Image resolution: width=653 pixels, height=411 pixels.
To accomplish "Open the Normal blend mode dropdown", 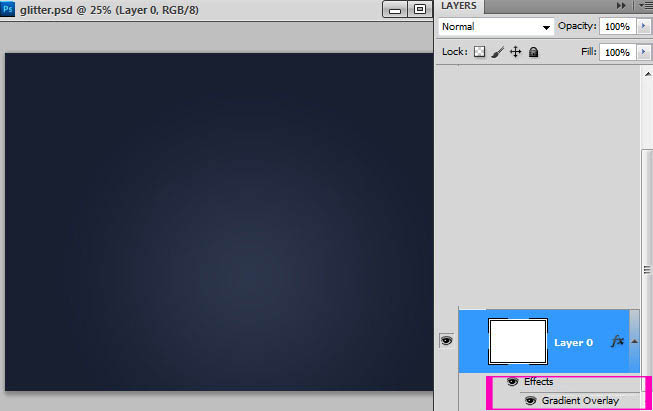I will [496, 27].
